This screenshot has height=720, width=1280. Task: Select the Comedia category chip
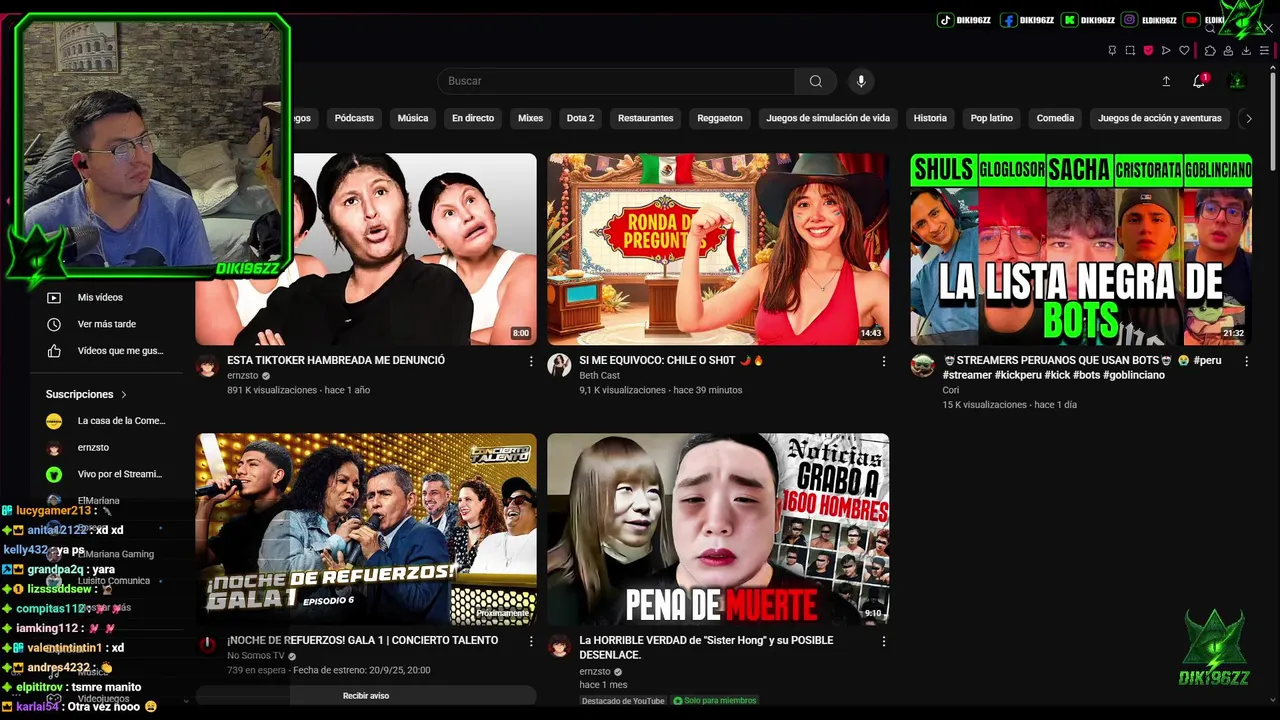click(x=1055, y=118)
